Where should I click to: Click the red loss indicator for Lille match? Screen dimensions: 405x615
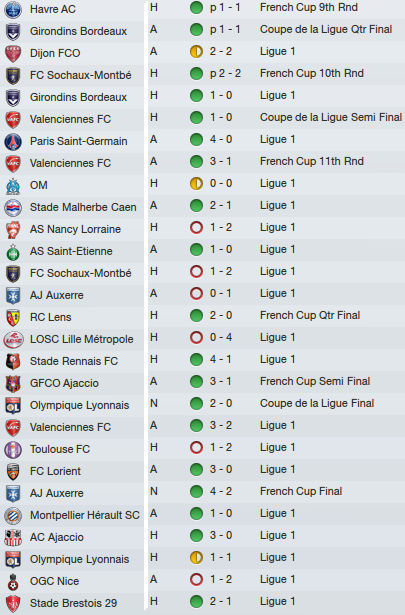196,337
